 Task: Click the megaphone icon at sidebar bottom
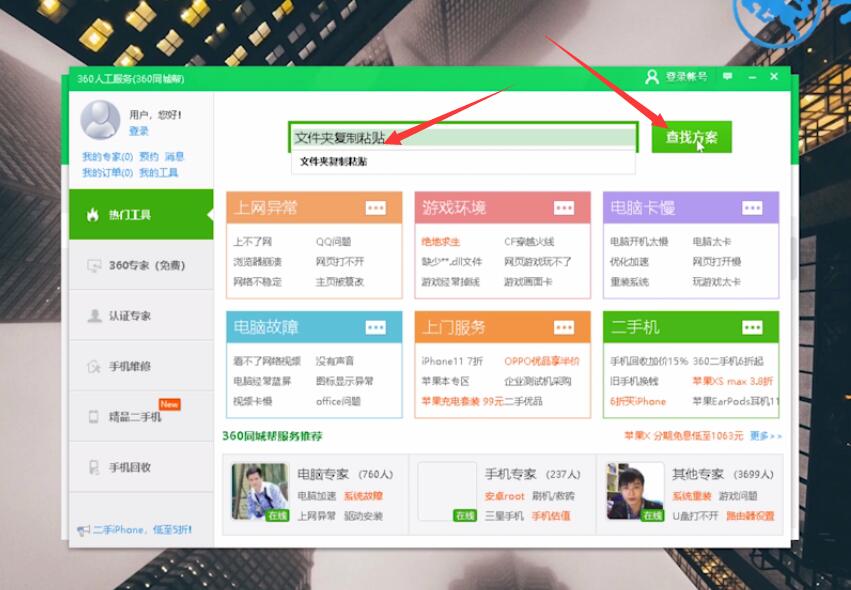[x=83, y=530]
